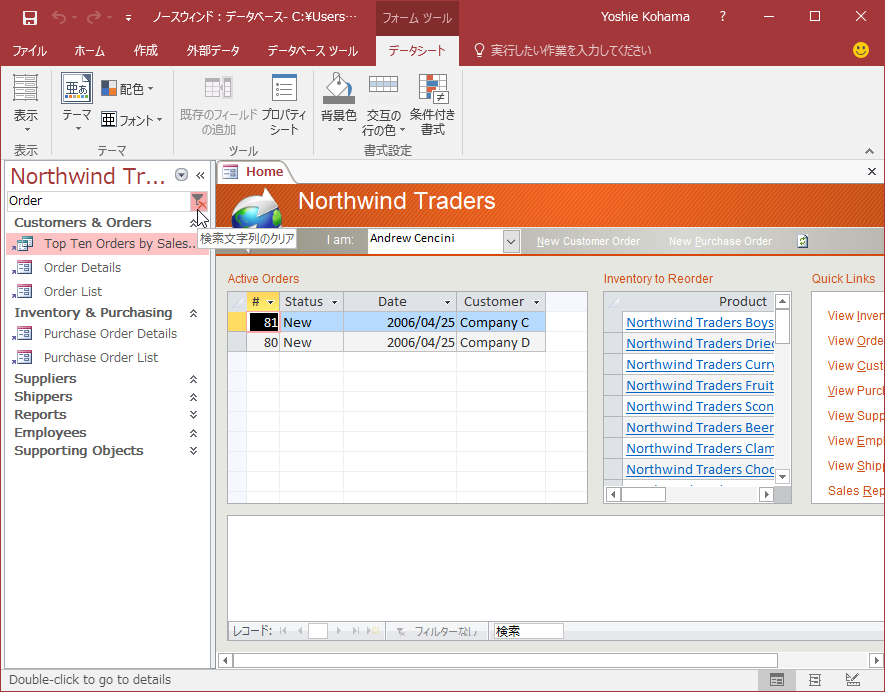This screenshot has width=885, height=692.
Task: Open the 外部データ ribbon tab
Action: click(213, 51)
